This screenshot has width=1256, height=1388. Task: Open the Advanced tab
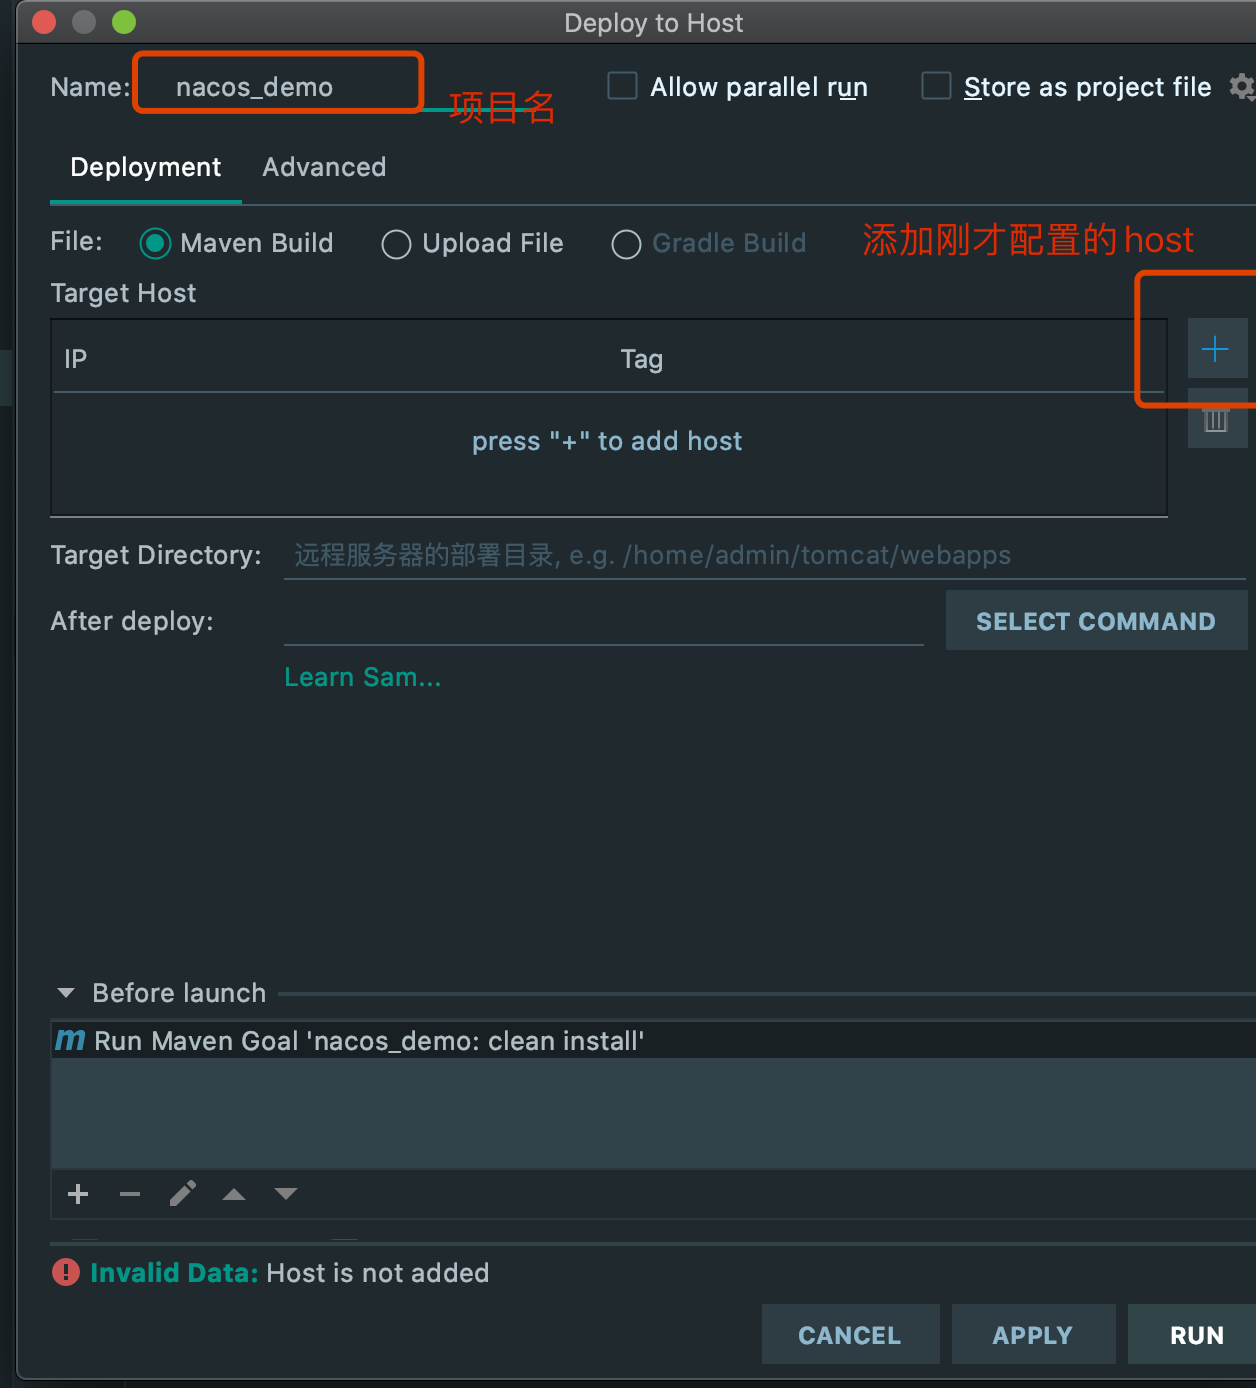324,167
